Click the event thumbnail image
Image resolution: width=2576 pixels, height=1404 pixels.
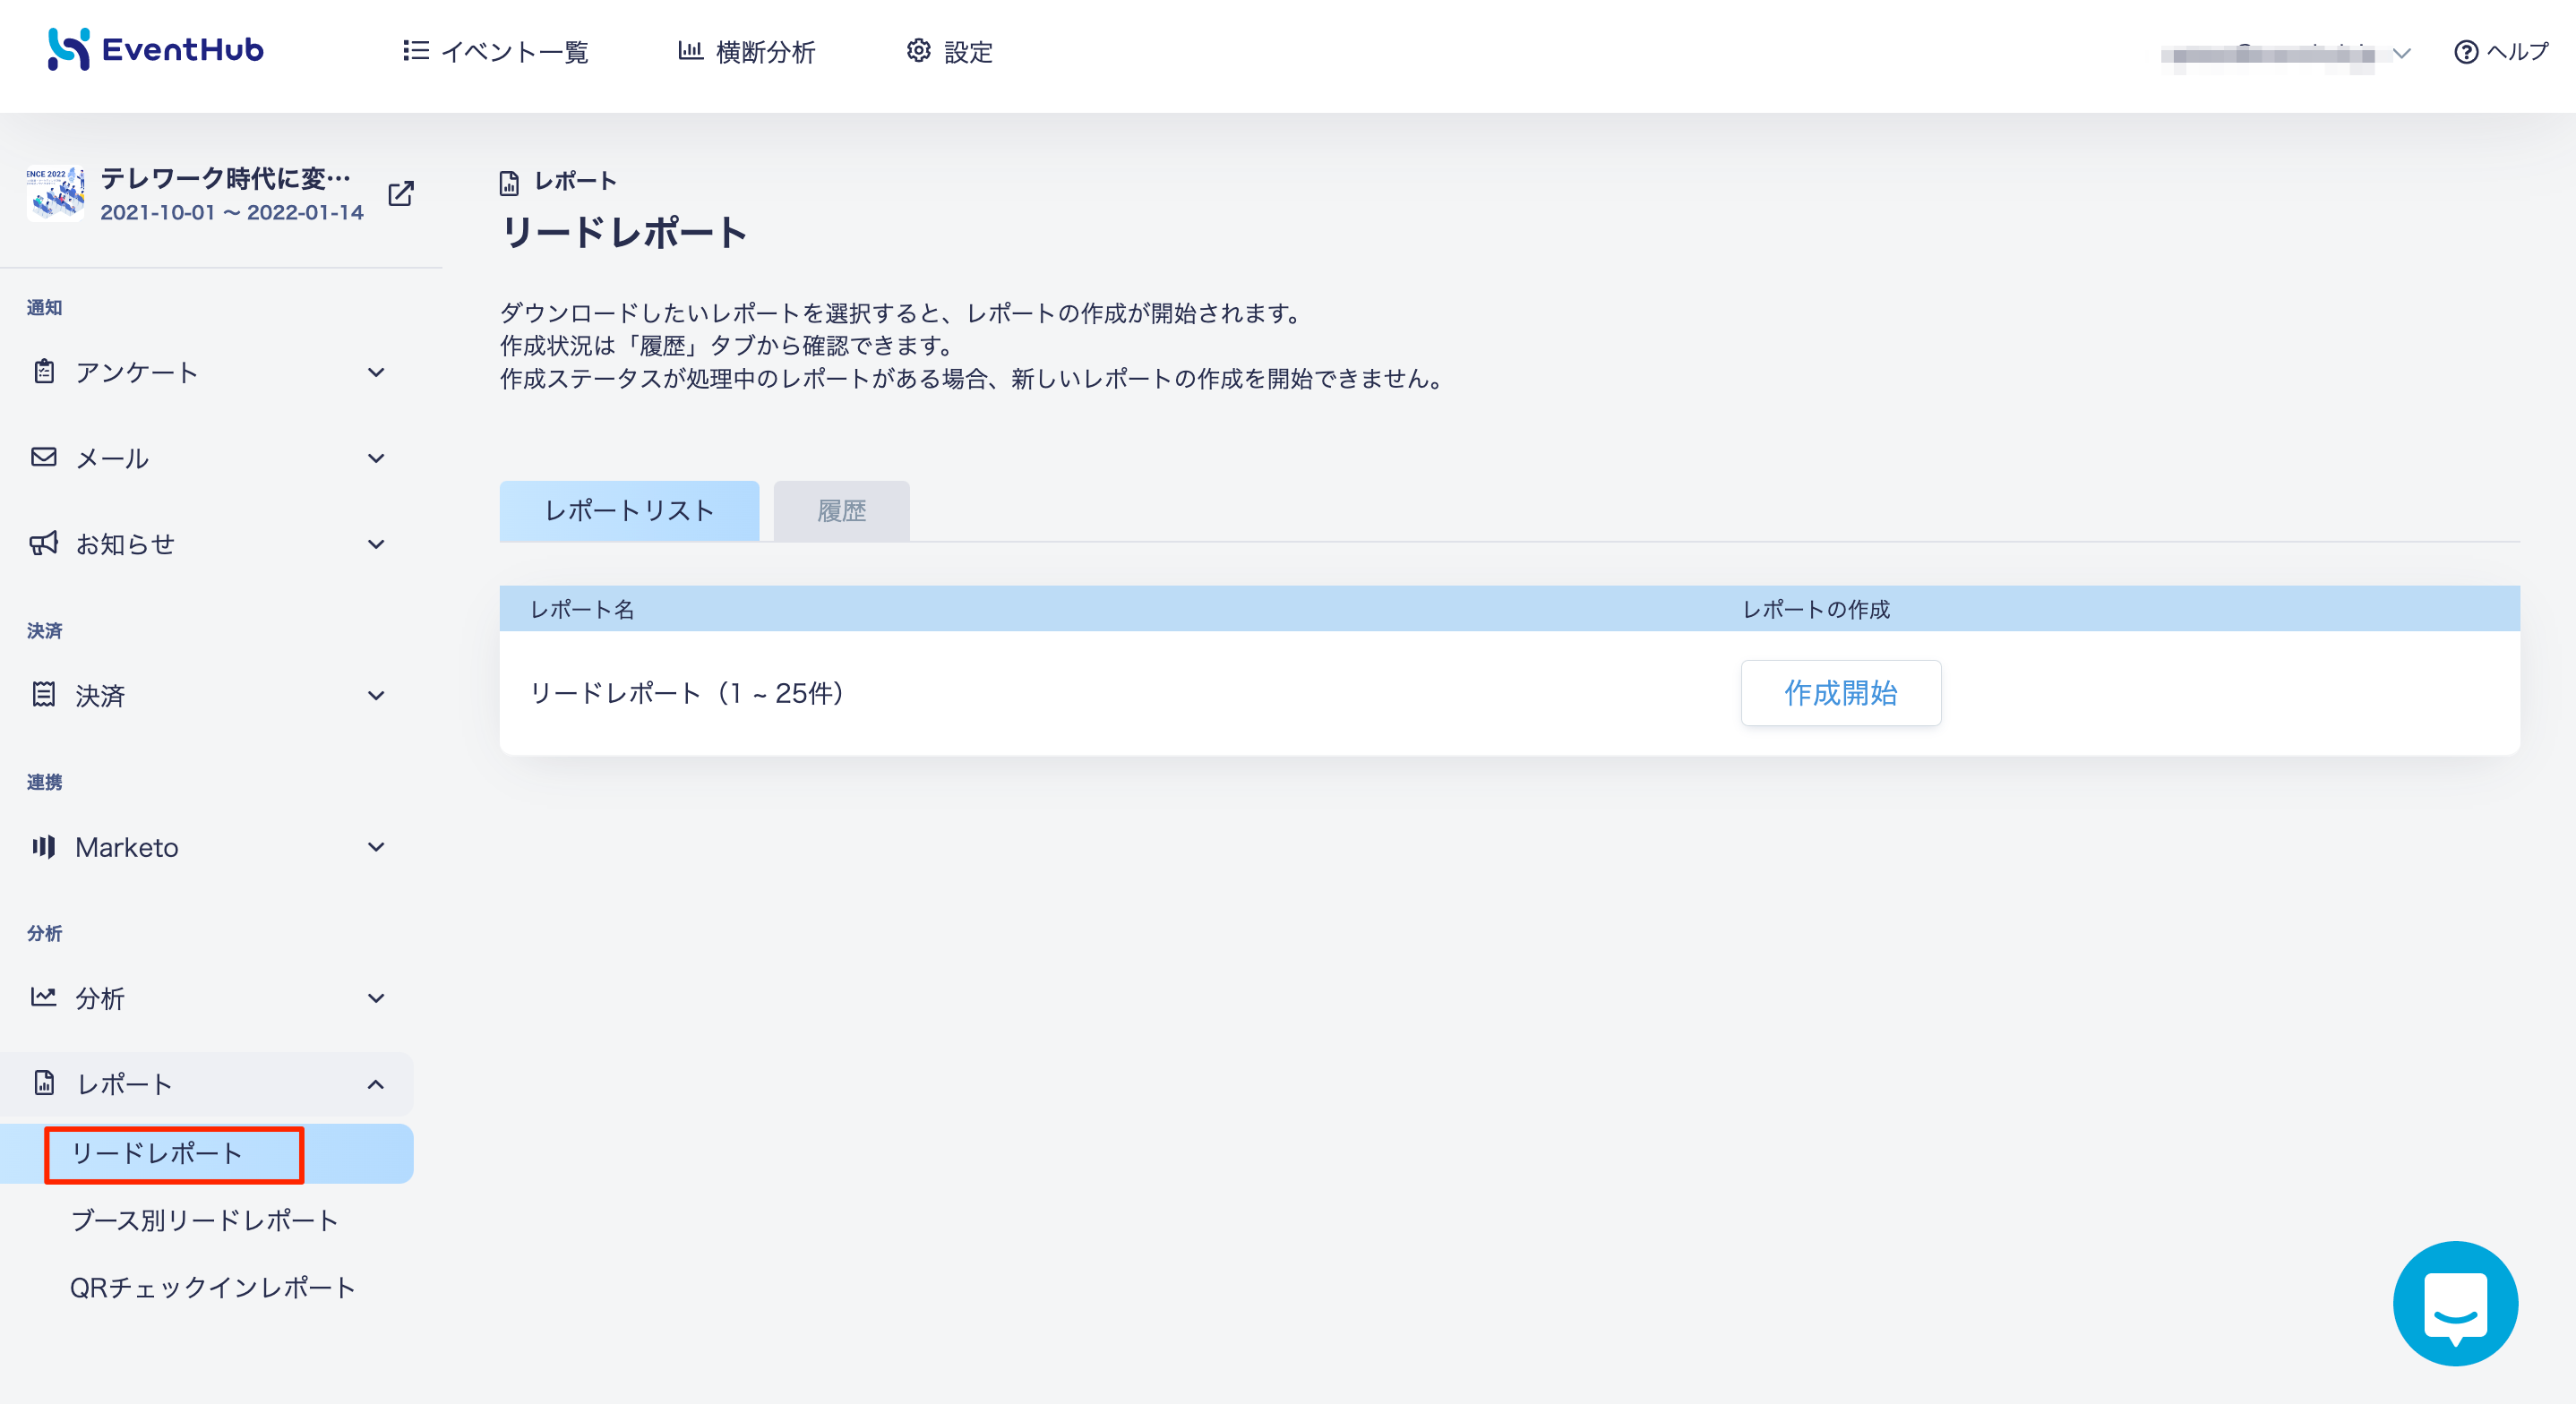(x=56, y=193)
